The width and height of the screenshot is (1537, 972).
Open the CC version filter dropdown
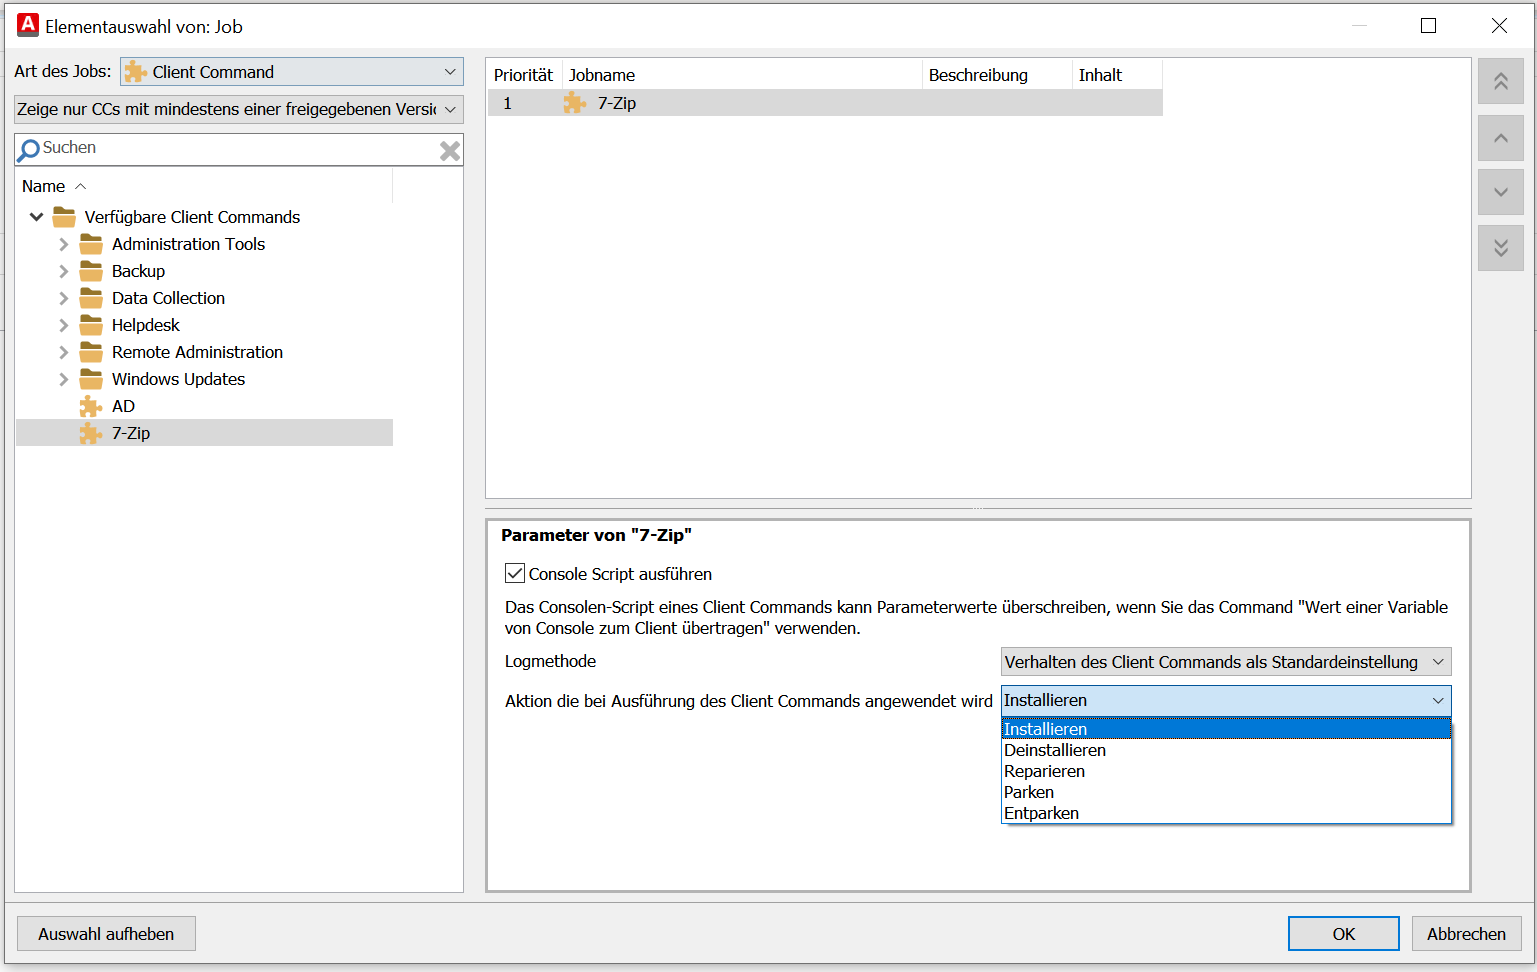pos(239,109)
